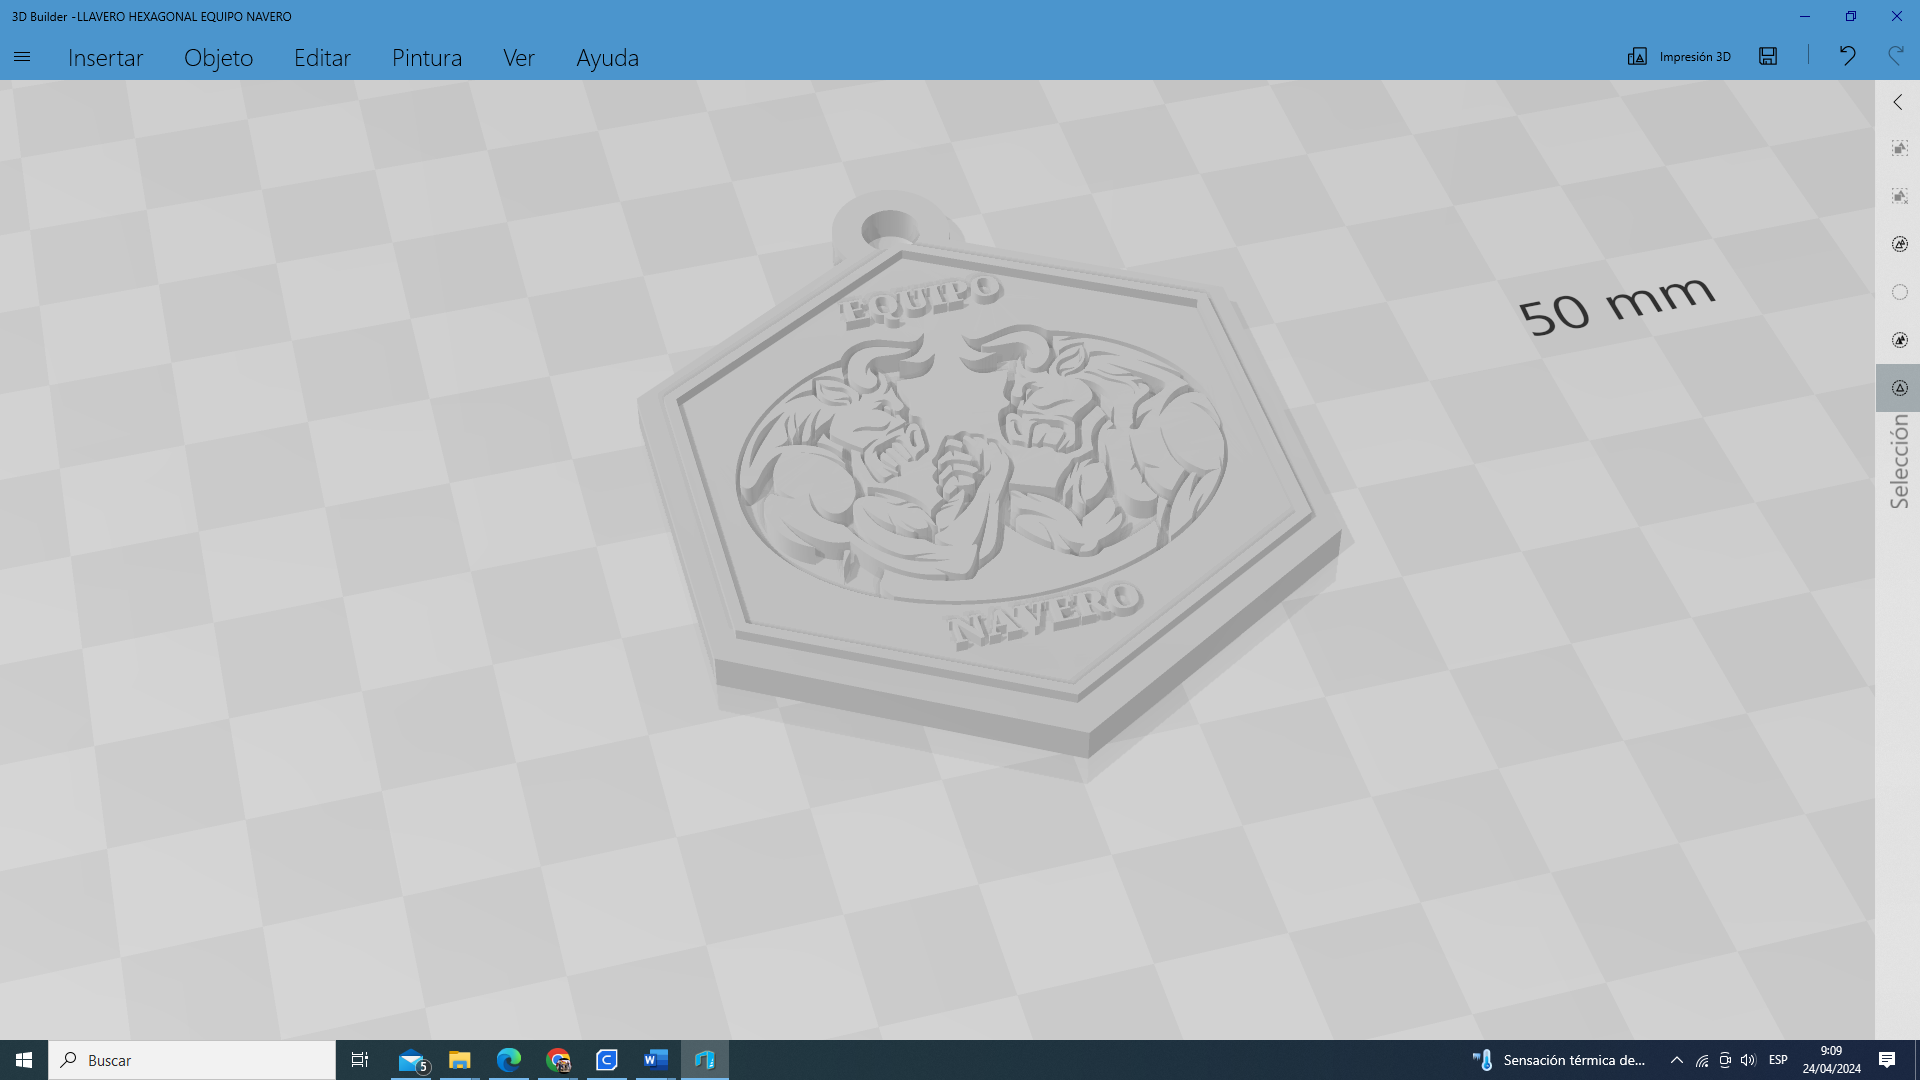
Task: Click the redo arrow icon
Action: [x=1895, y=56]
